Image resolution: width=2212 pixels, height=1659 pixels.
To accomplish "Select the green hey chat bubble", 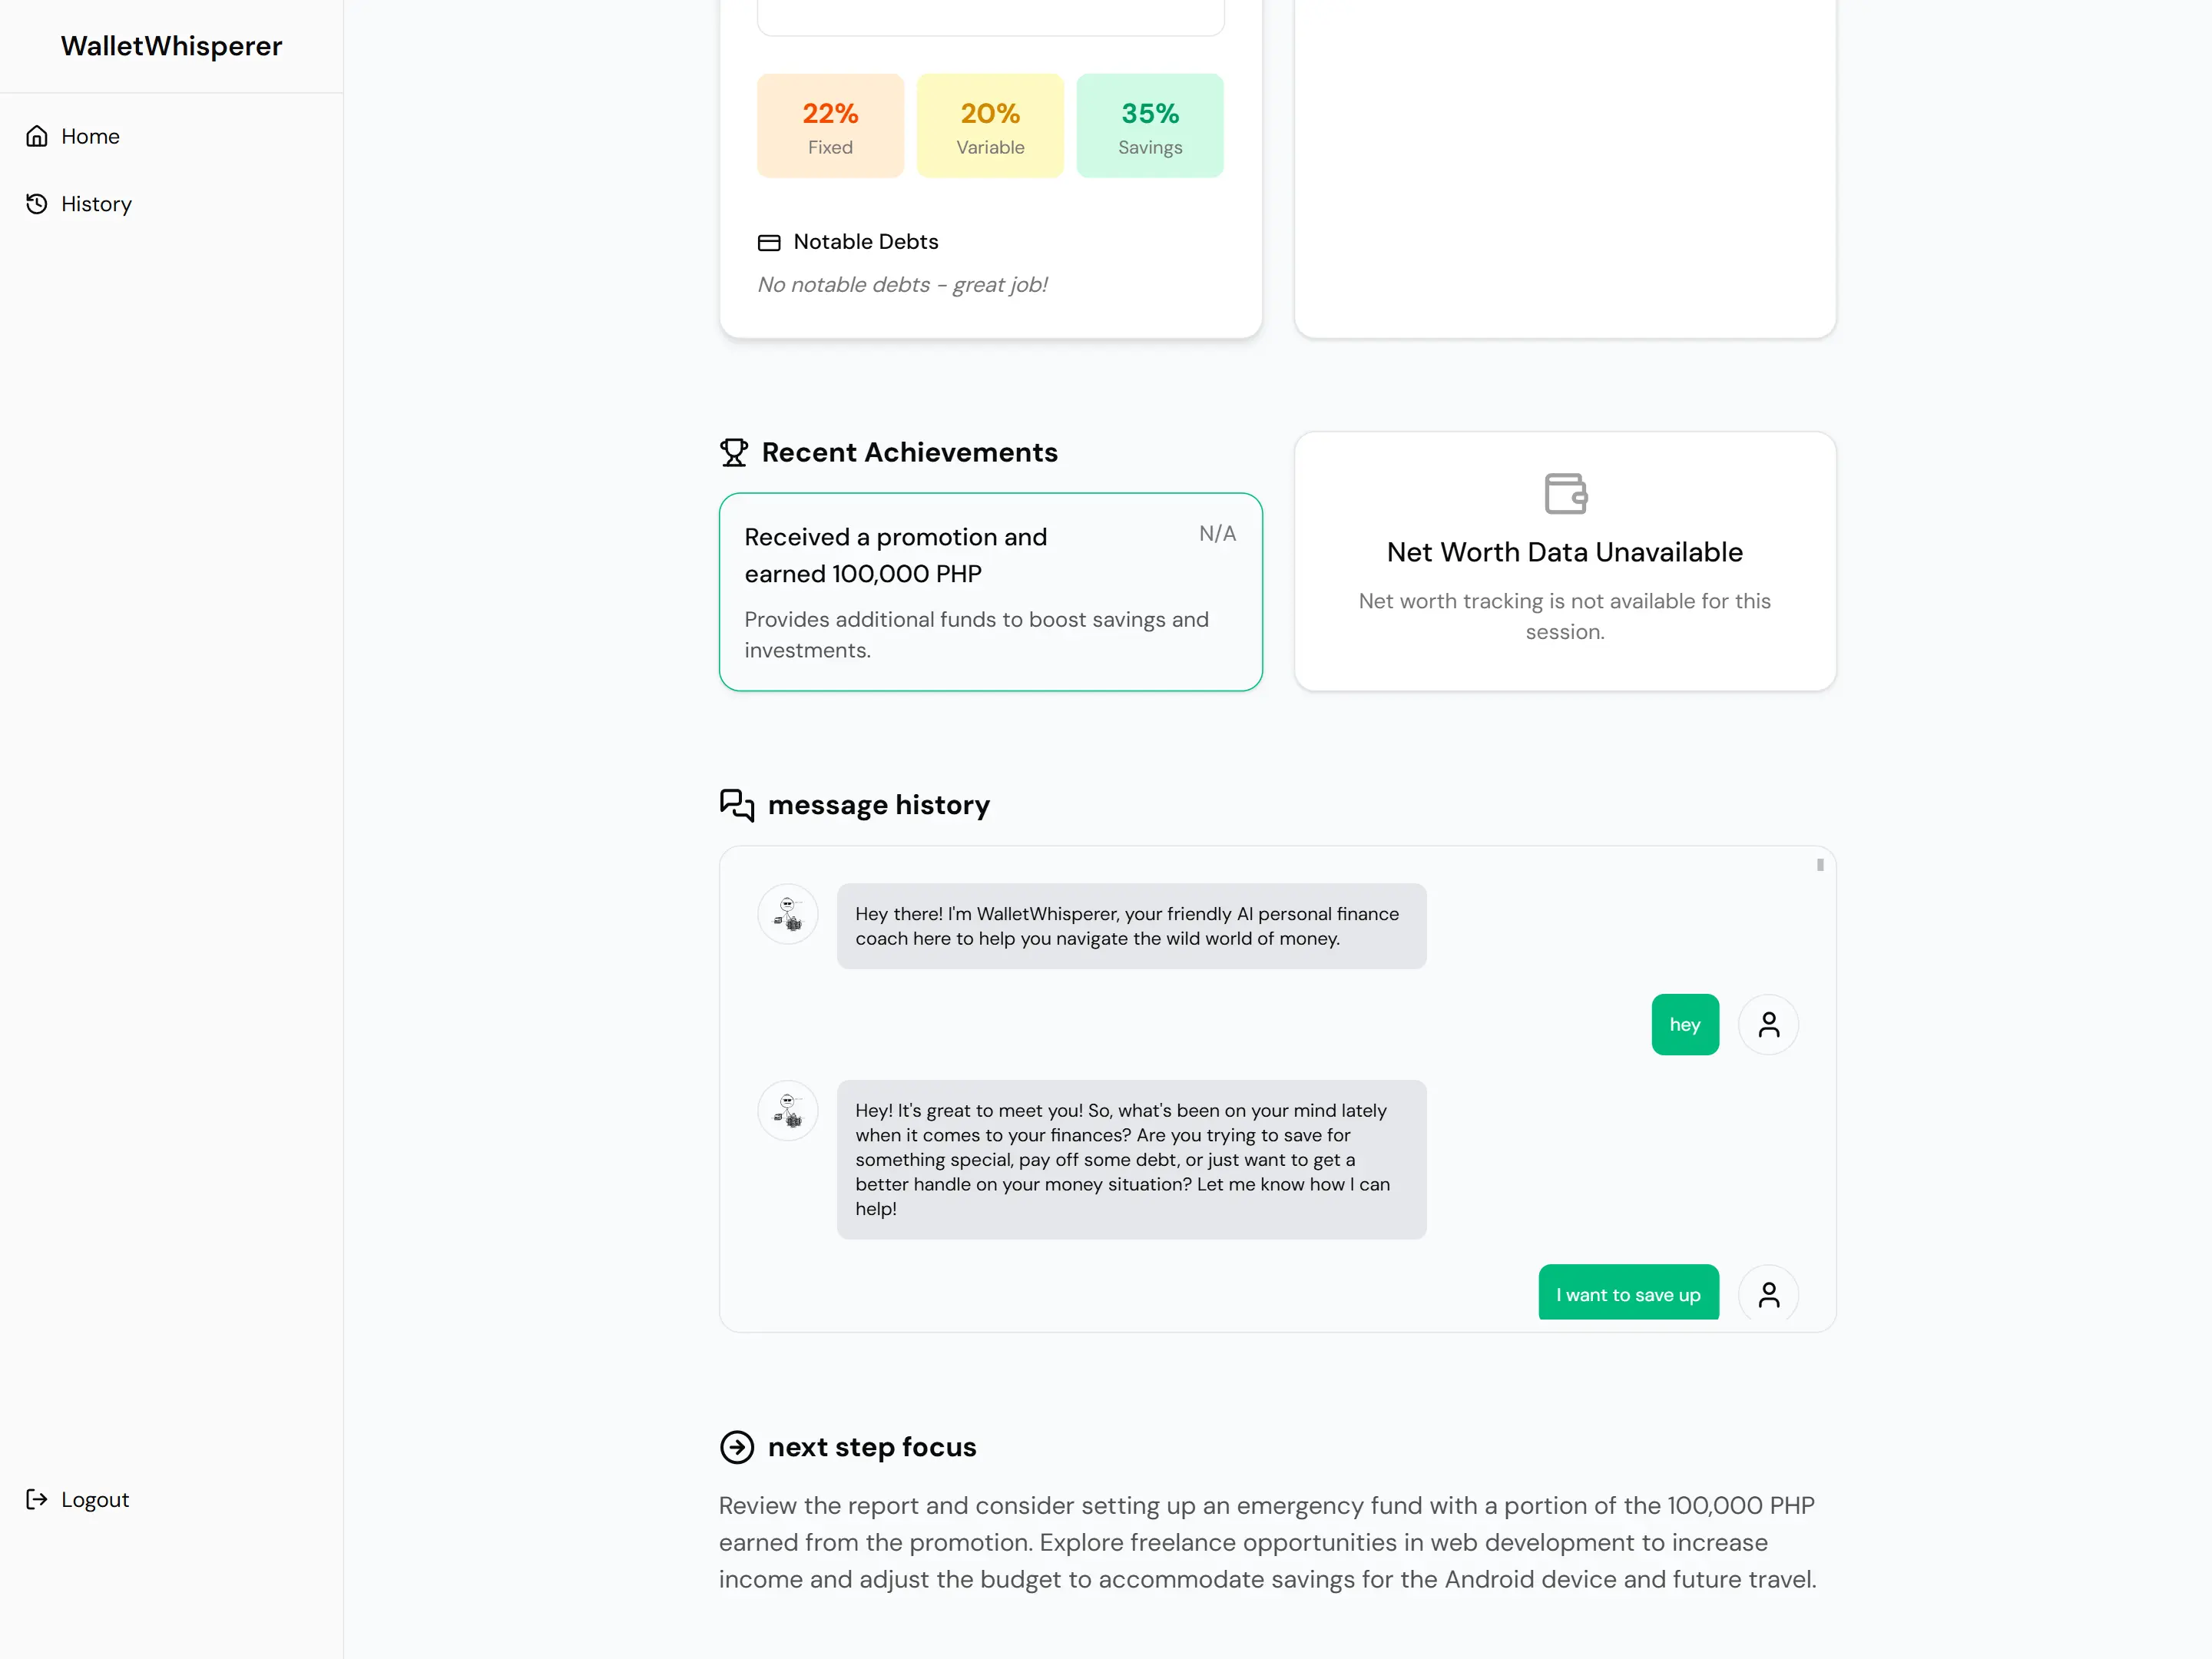I will pyautogui.click(x=1685, y=1024).
